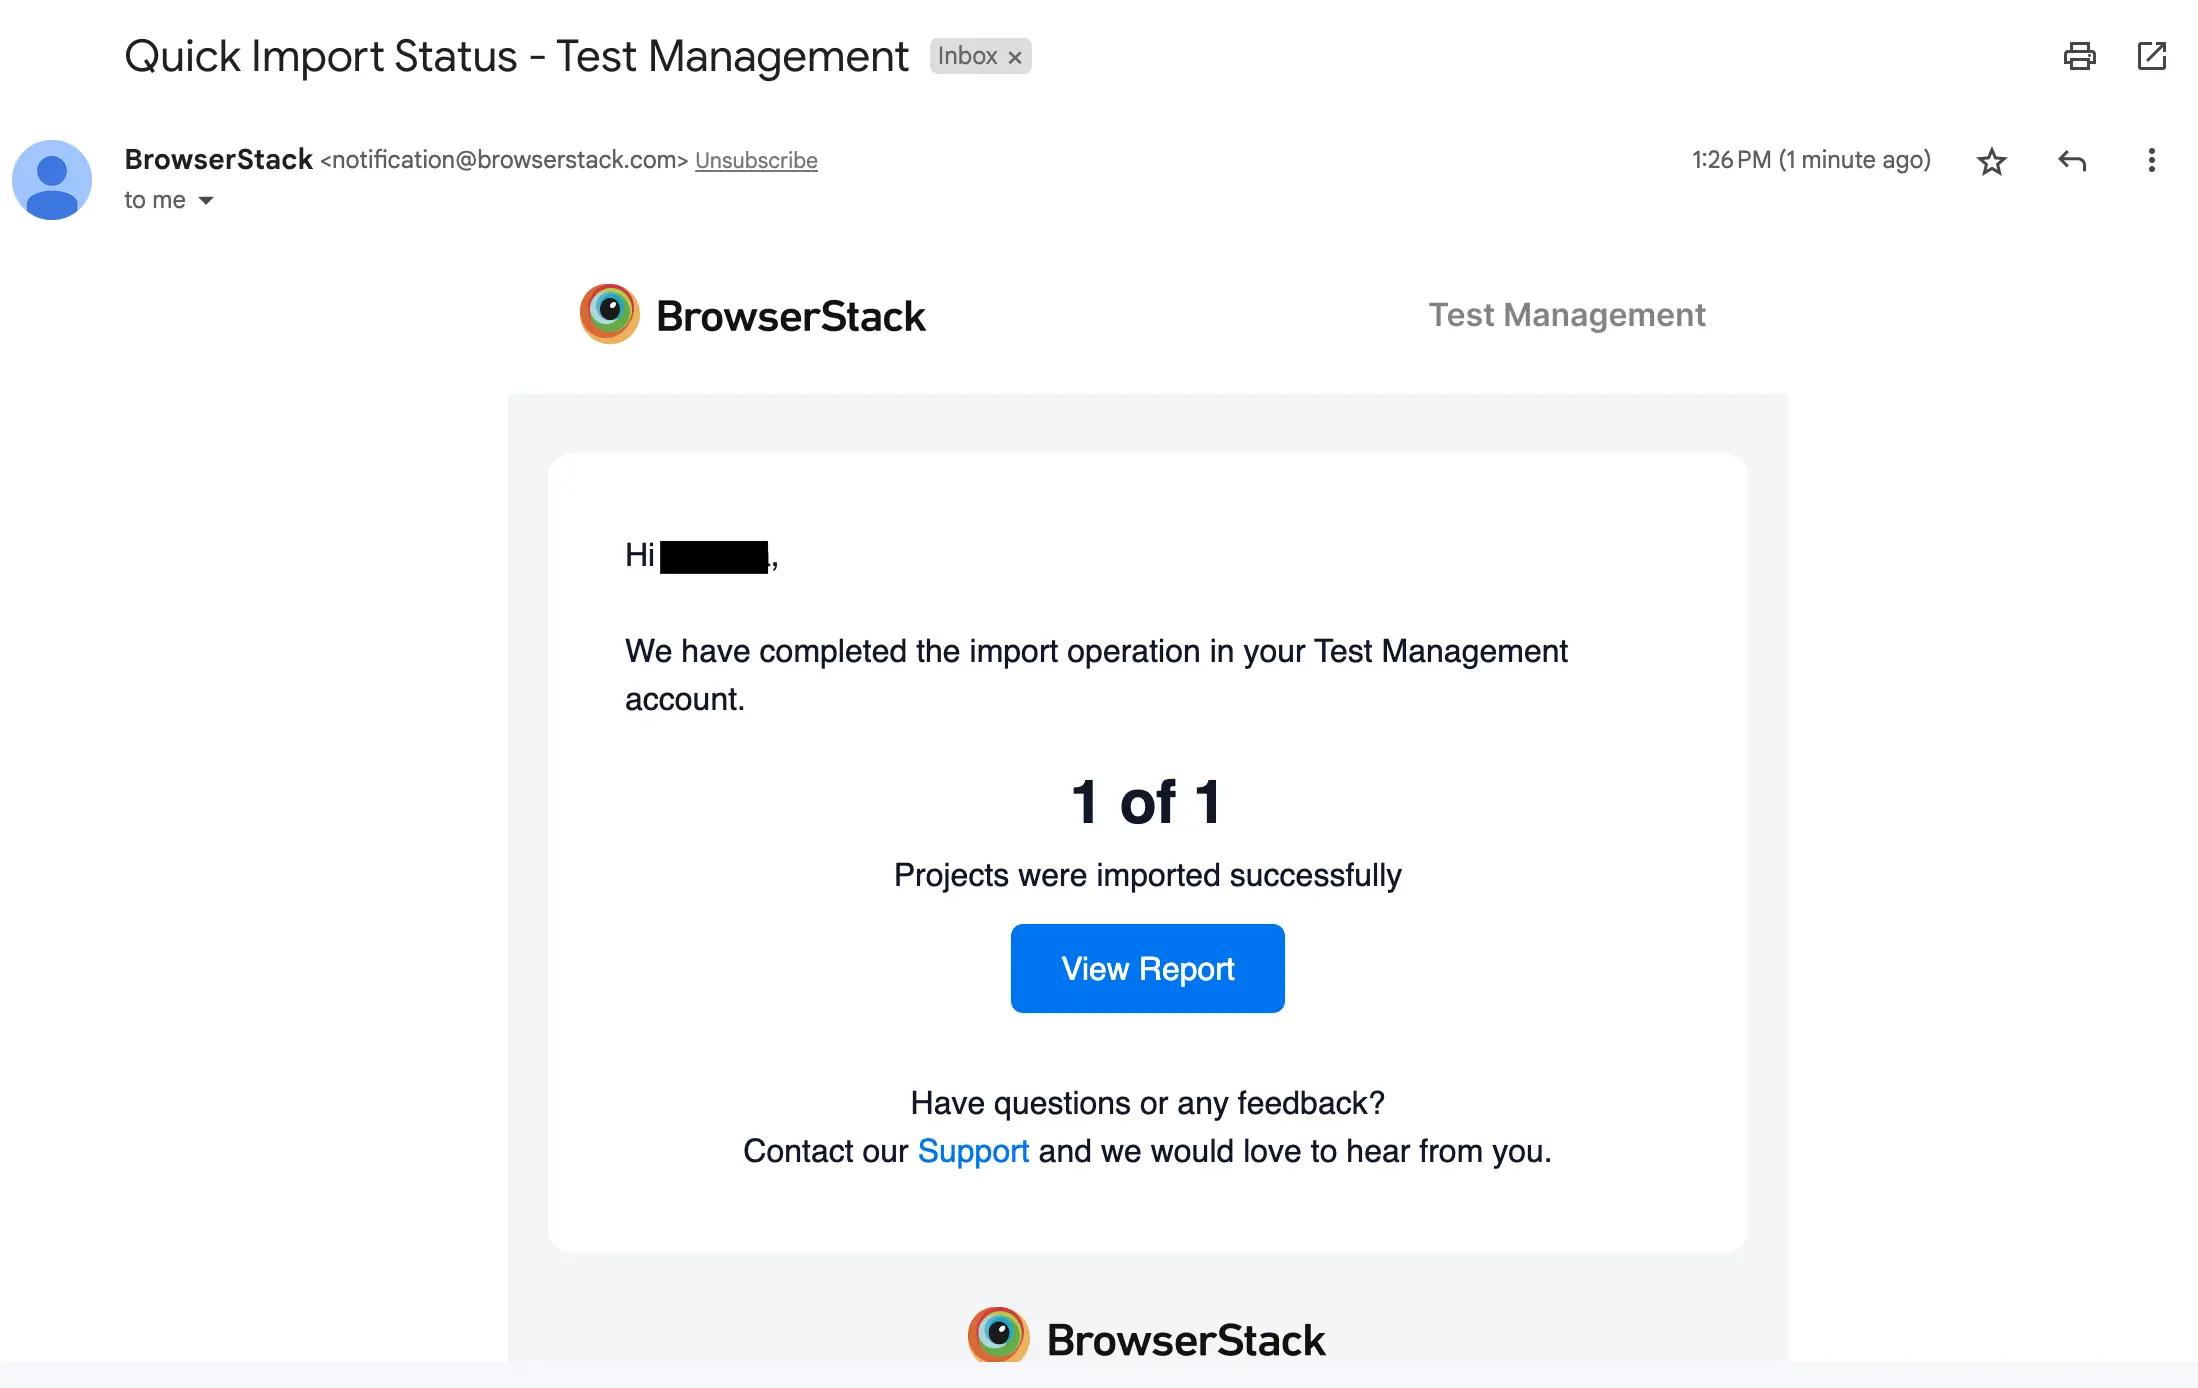The width and height of the screenshot is (2198, 1388).
Task: Click the print all icon
Action: pos(2079,56)
